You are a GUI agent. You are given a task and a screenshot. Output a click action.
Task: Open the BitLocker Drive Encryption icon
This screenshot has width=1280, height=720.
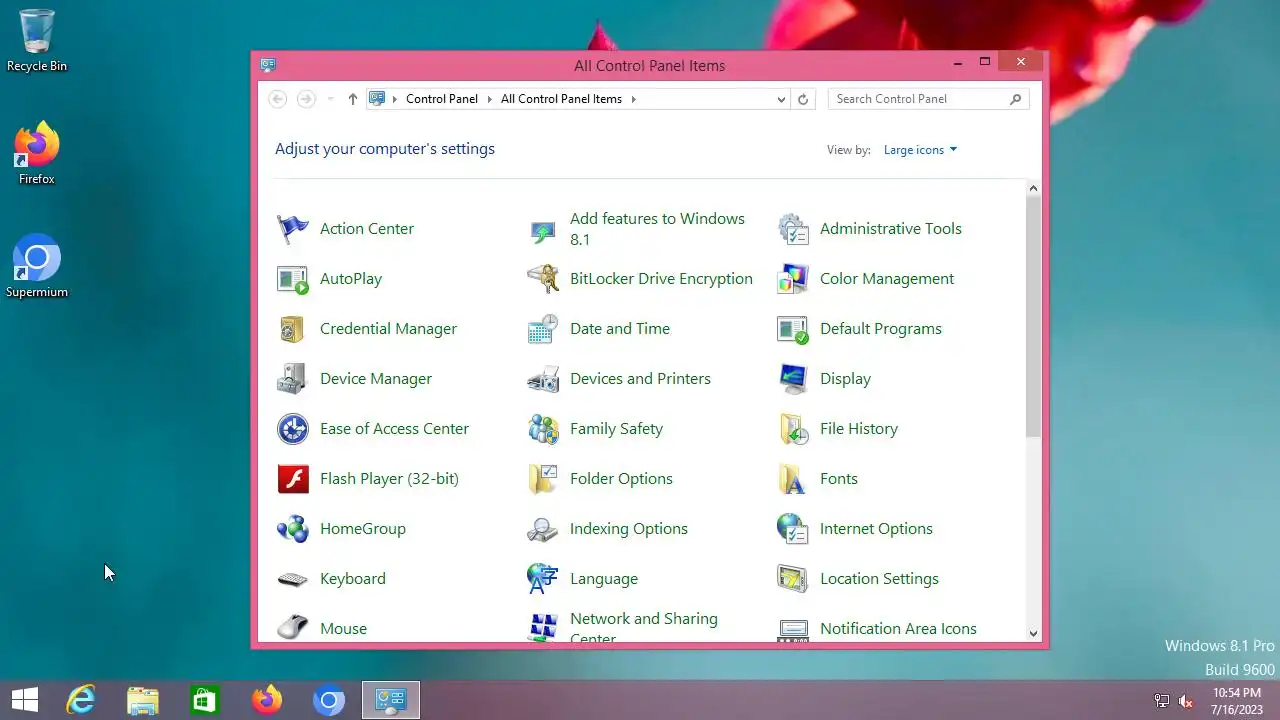tap(543, 279)
